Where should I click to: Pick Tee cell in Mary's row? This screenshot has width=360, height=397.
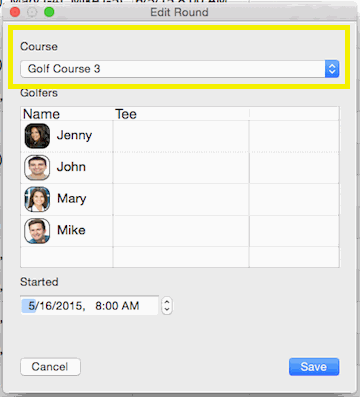coord(181,199)
